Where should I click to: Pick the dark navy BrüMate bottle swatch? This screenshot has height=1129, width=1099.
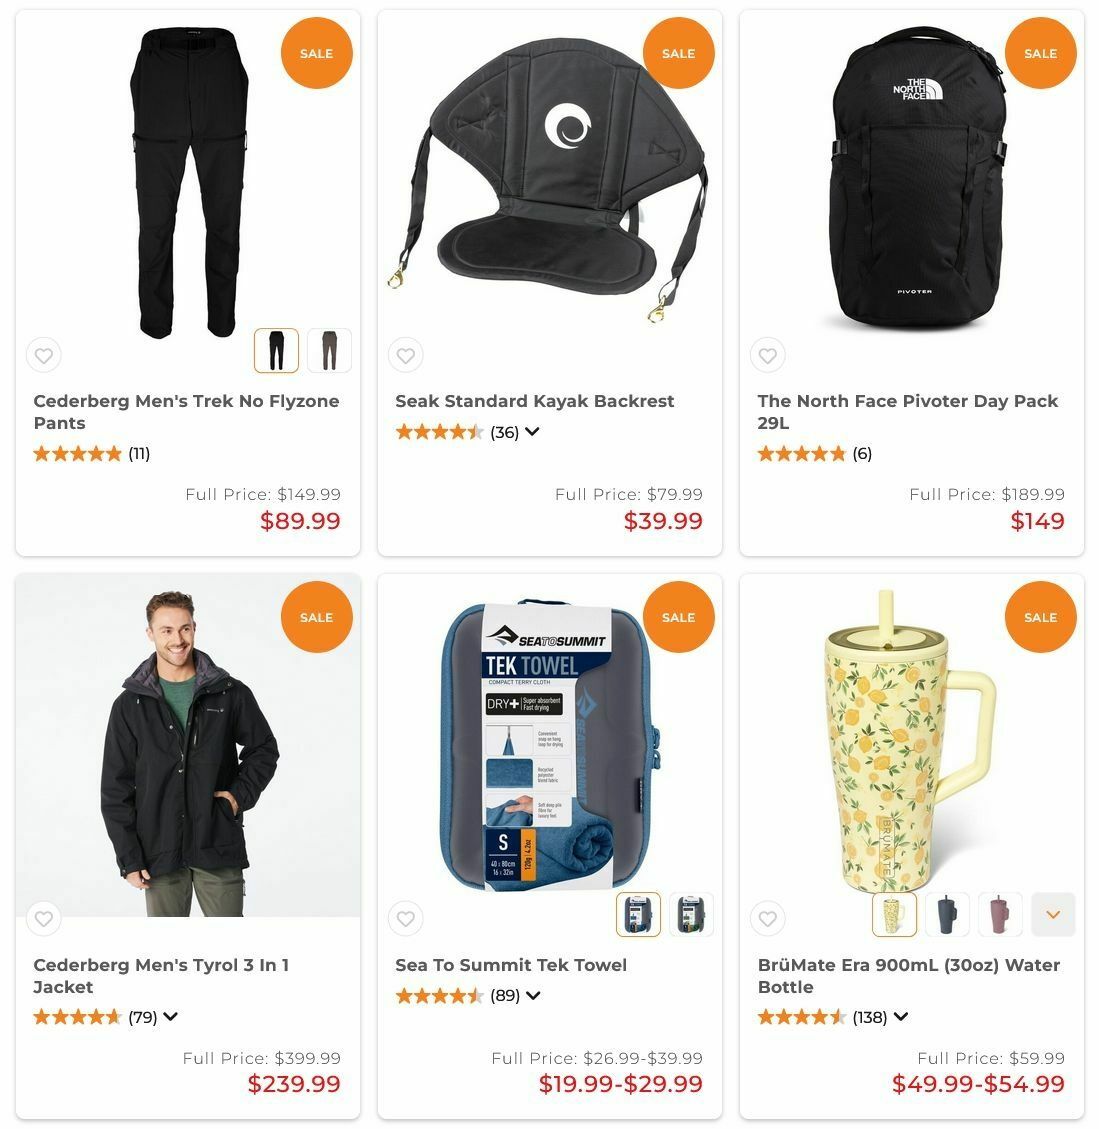click(x=947, y=914)
